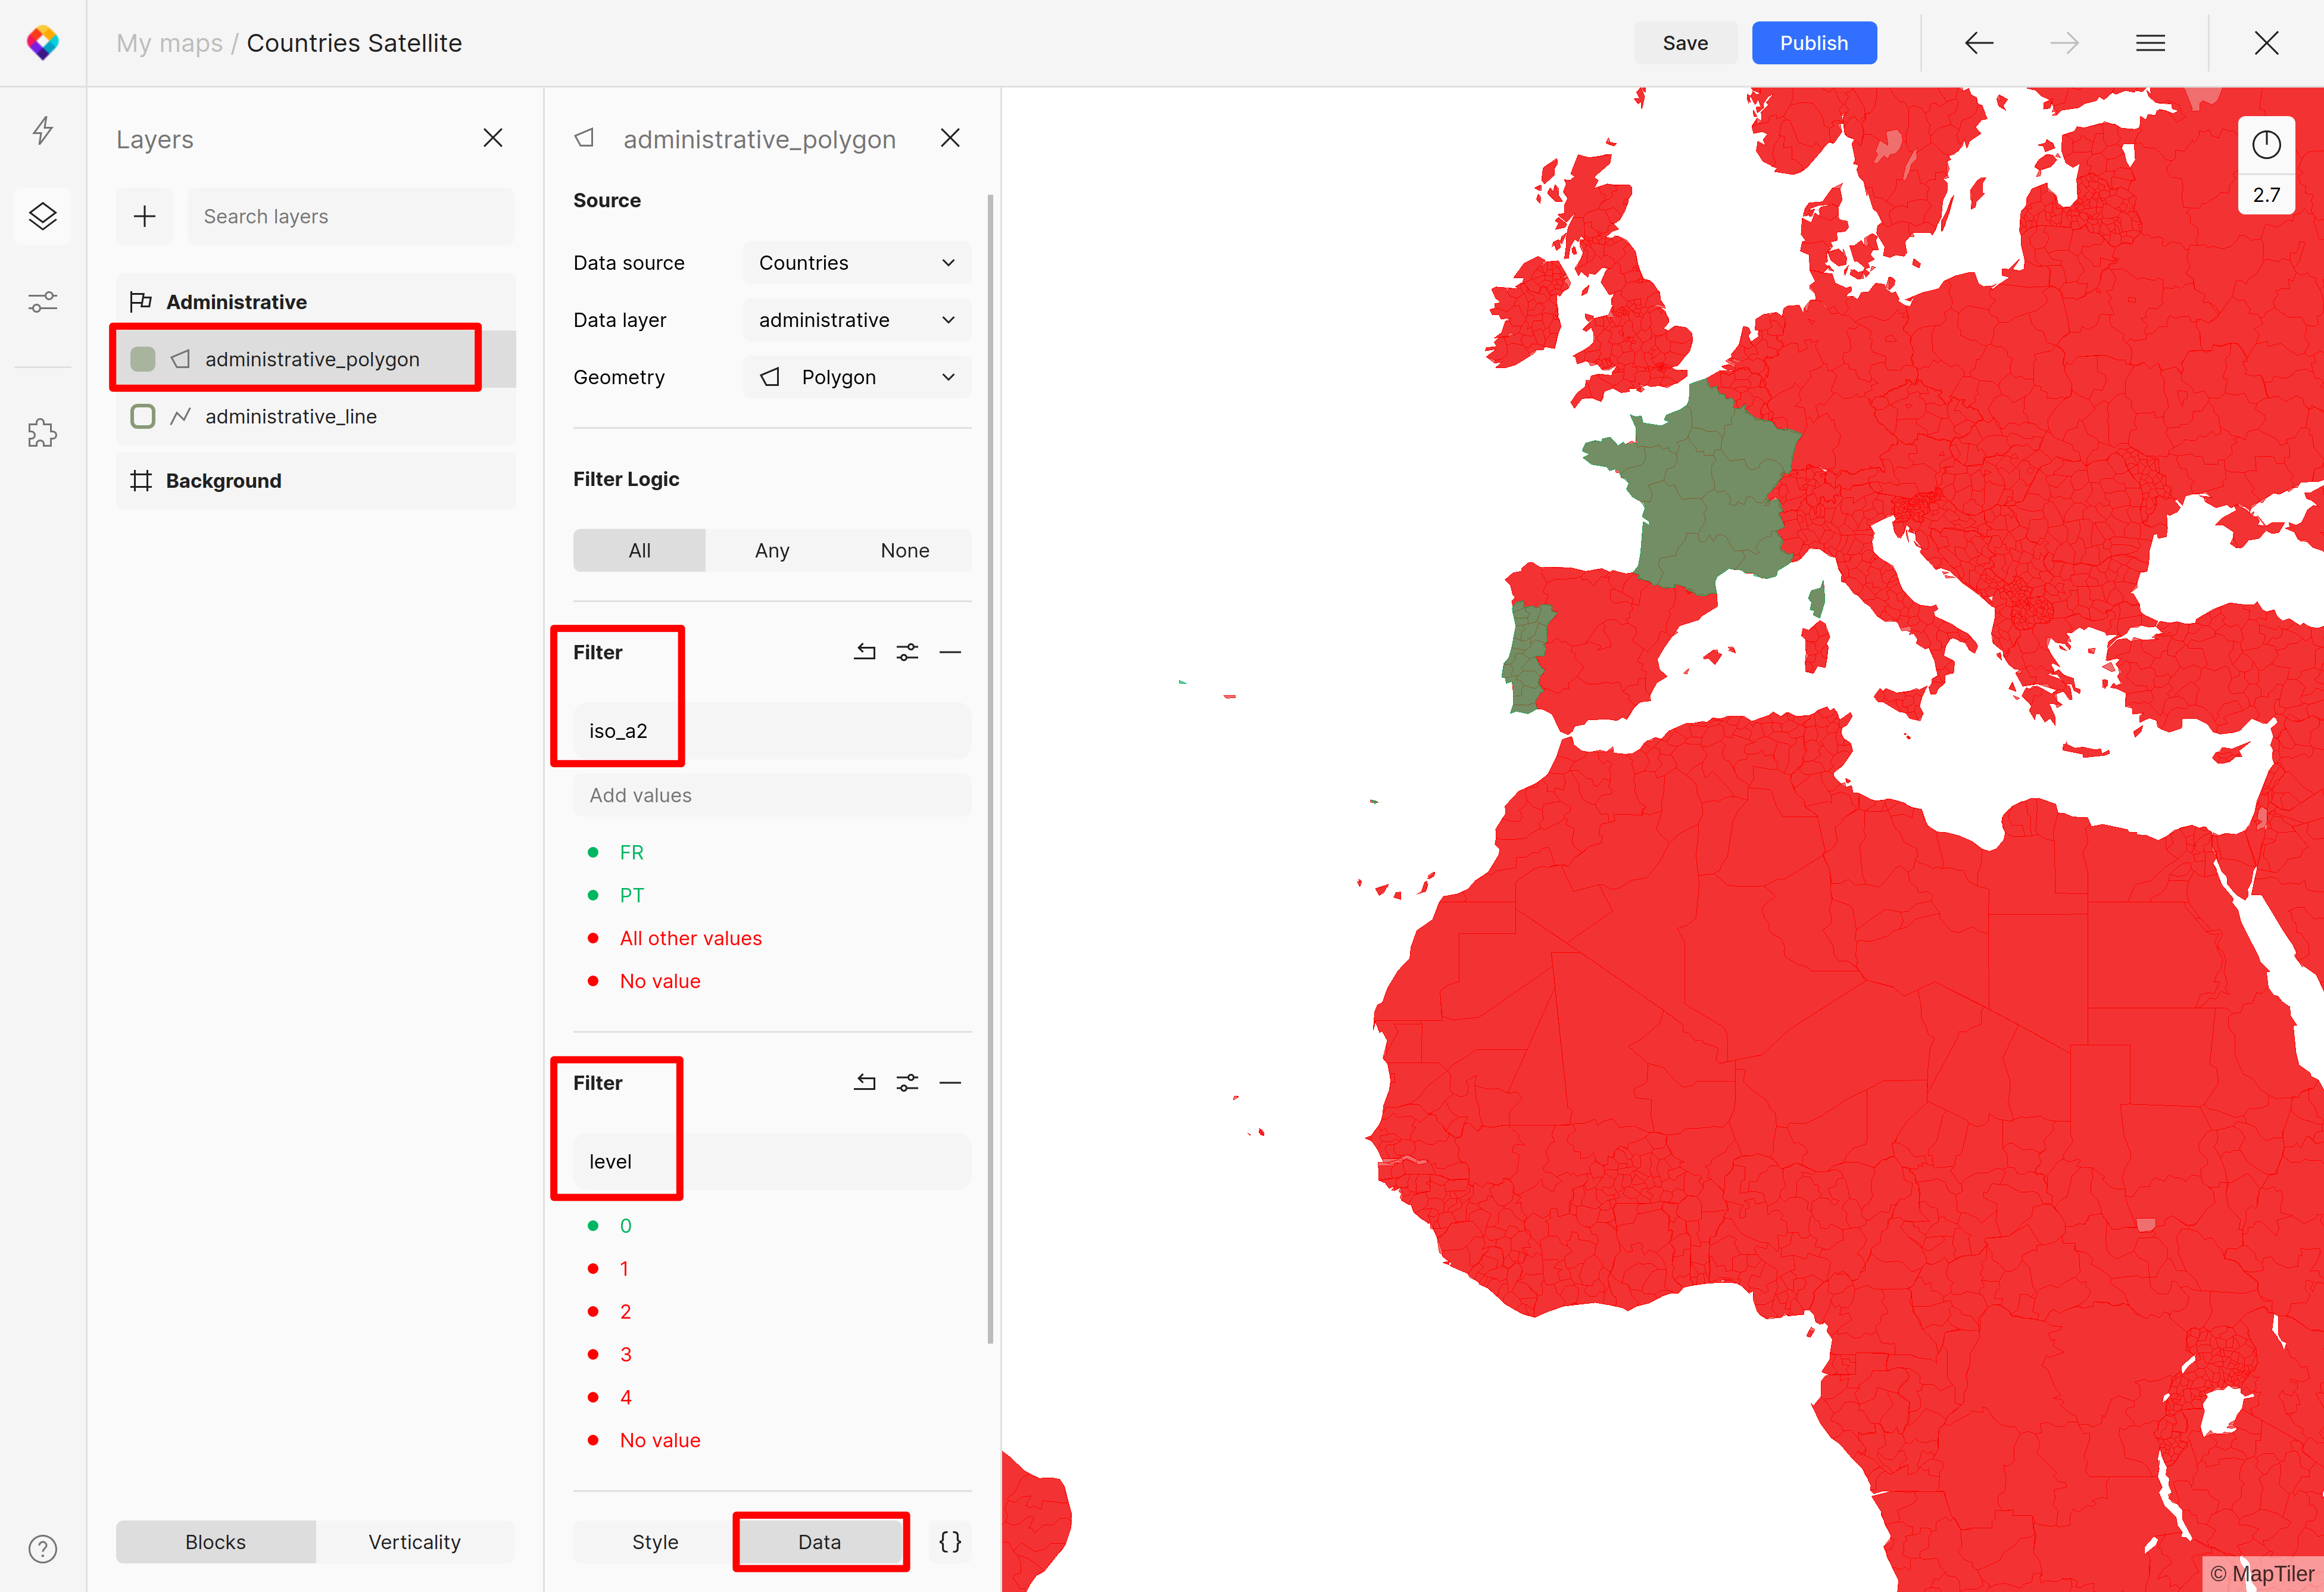
Task: Expand the Data layer administrative dropdown
Action: (x=856, y=320)
